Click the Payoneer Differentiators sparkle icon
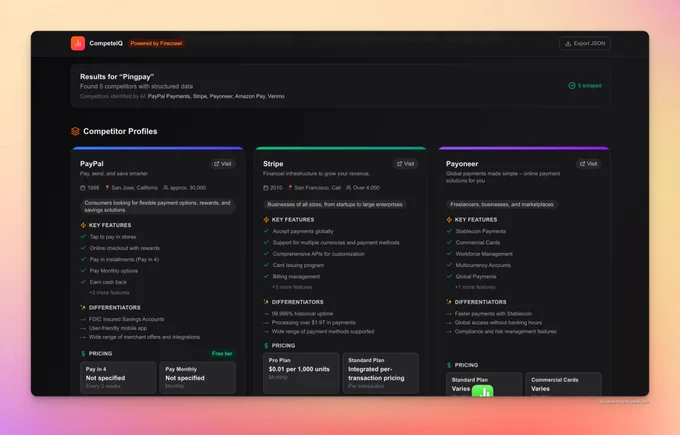 [449, 302]
